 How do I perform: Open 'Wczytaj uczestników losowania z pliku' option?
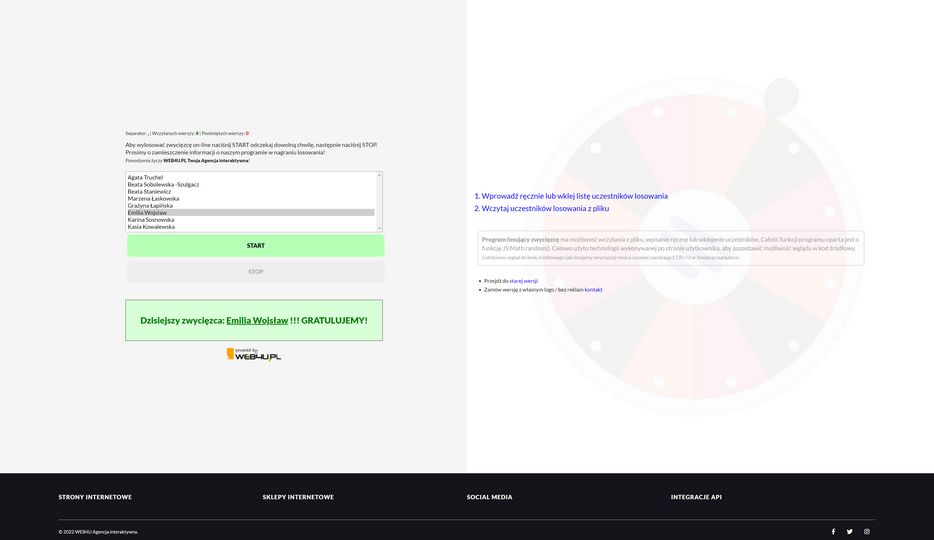click(545, 208)
